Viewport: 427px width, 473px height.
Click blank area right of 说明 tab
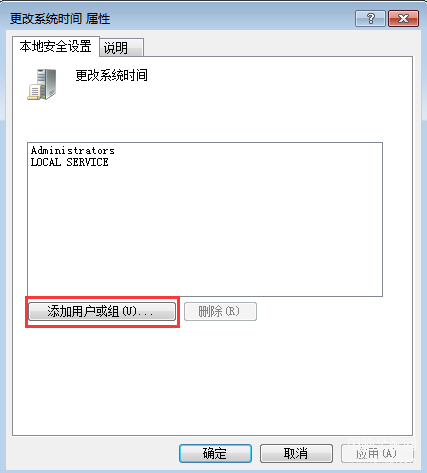[x=277, y=47]
